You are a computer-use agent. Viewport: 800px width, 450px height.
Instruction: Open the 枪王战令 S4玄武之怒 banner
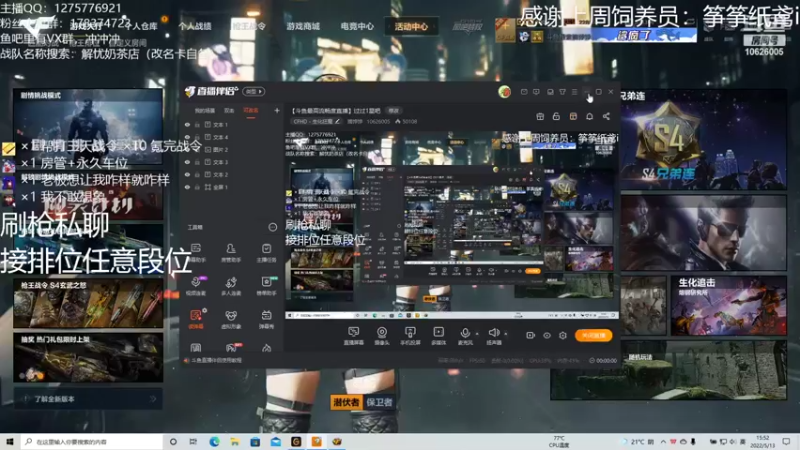coord(89,304)
